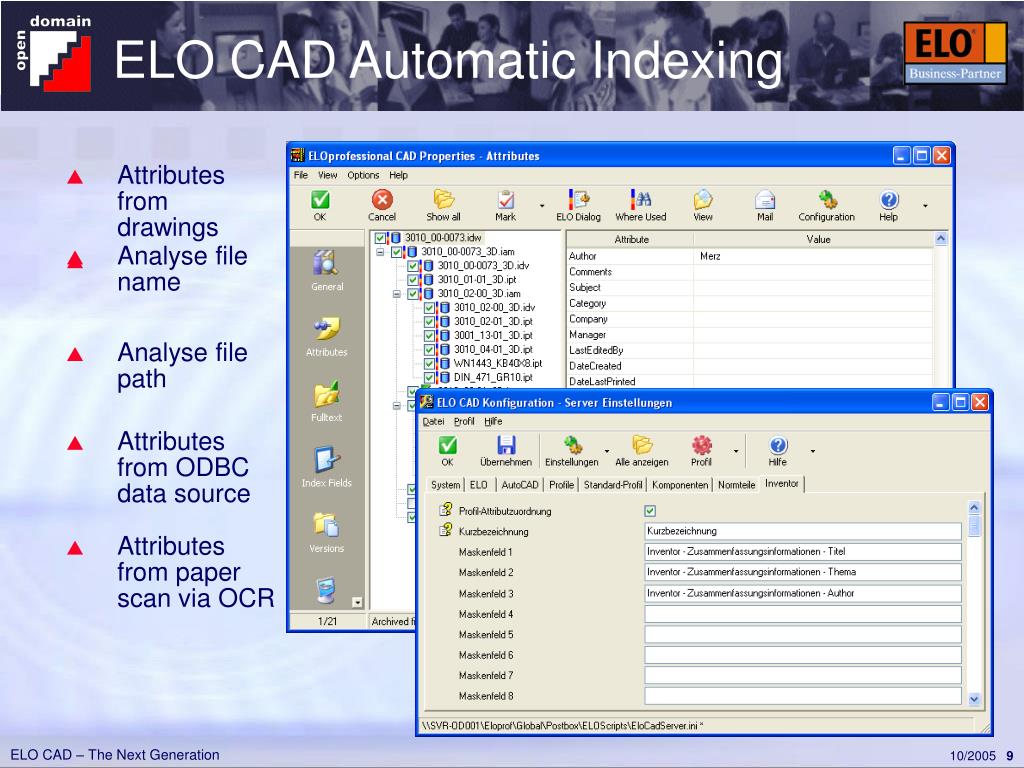The height and width of the screenshot is (768, 1024).
Task: Click the help icon beside Profil-Attributzuordnung
Action: click(x=446, y=509)
